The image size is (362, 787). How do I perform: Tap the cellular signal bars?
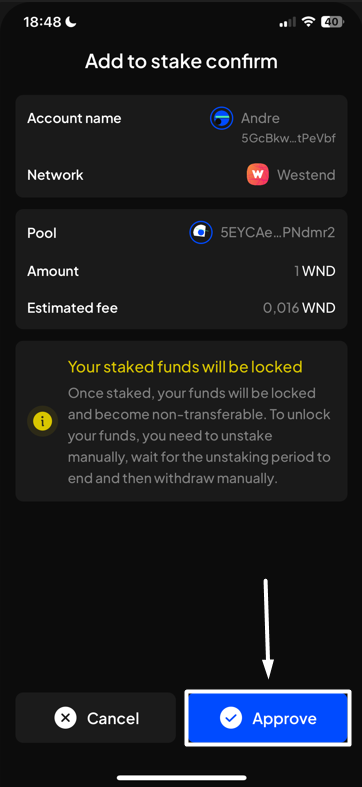pos(287,23)
